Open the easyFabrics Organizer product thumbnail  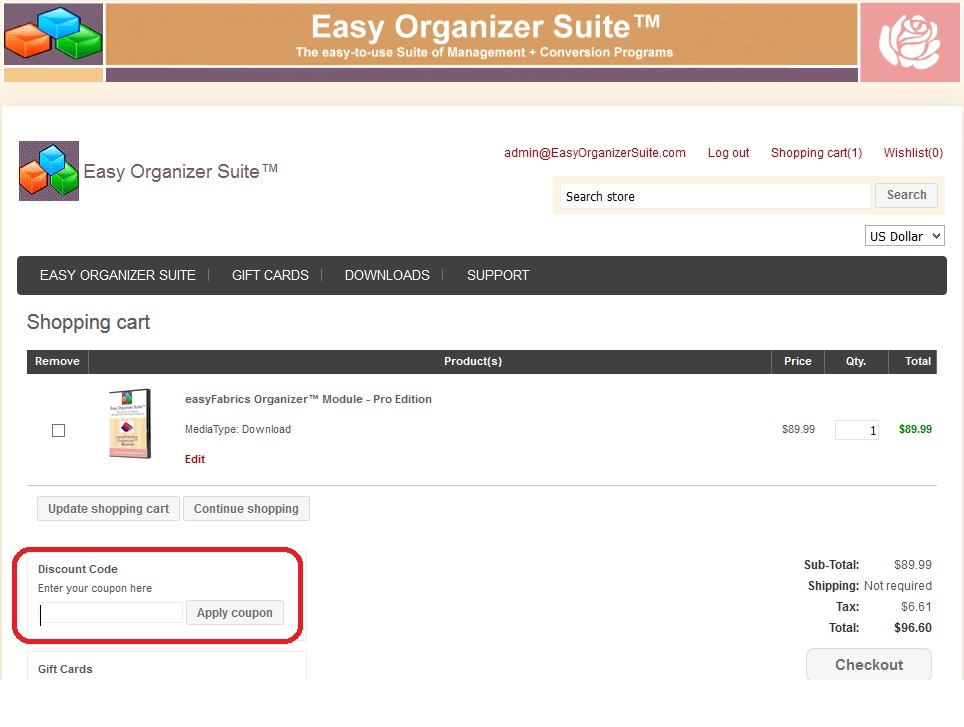pos(130,424)
